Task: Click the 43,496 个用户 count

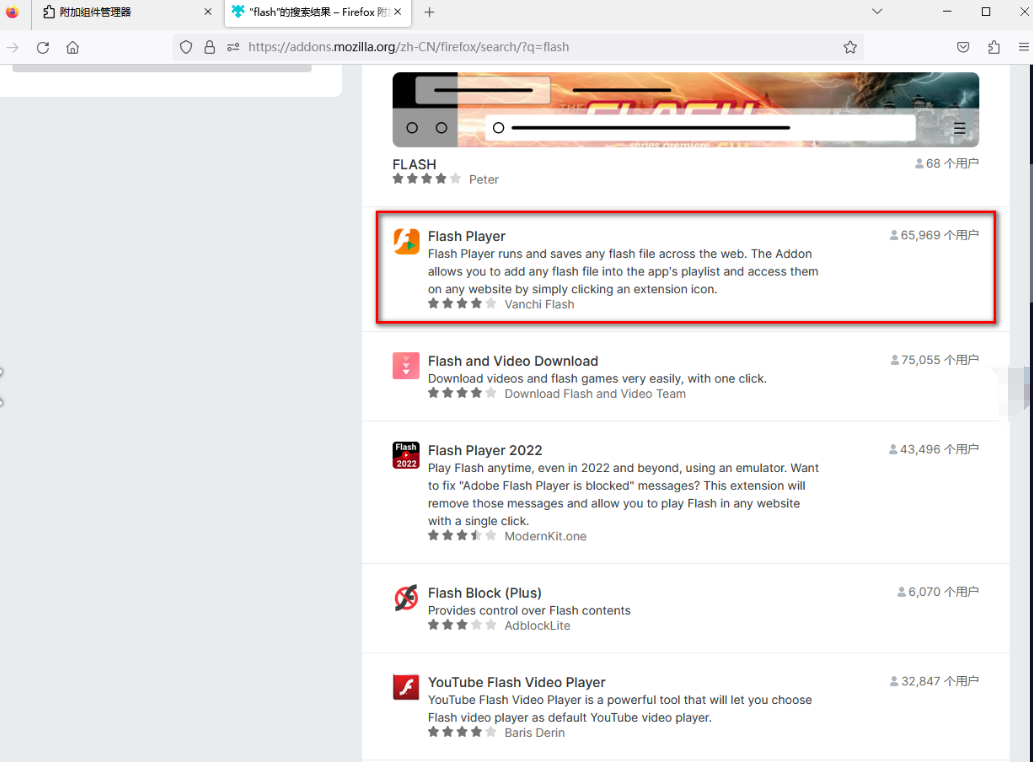Action: coord(934,449)
